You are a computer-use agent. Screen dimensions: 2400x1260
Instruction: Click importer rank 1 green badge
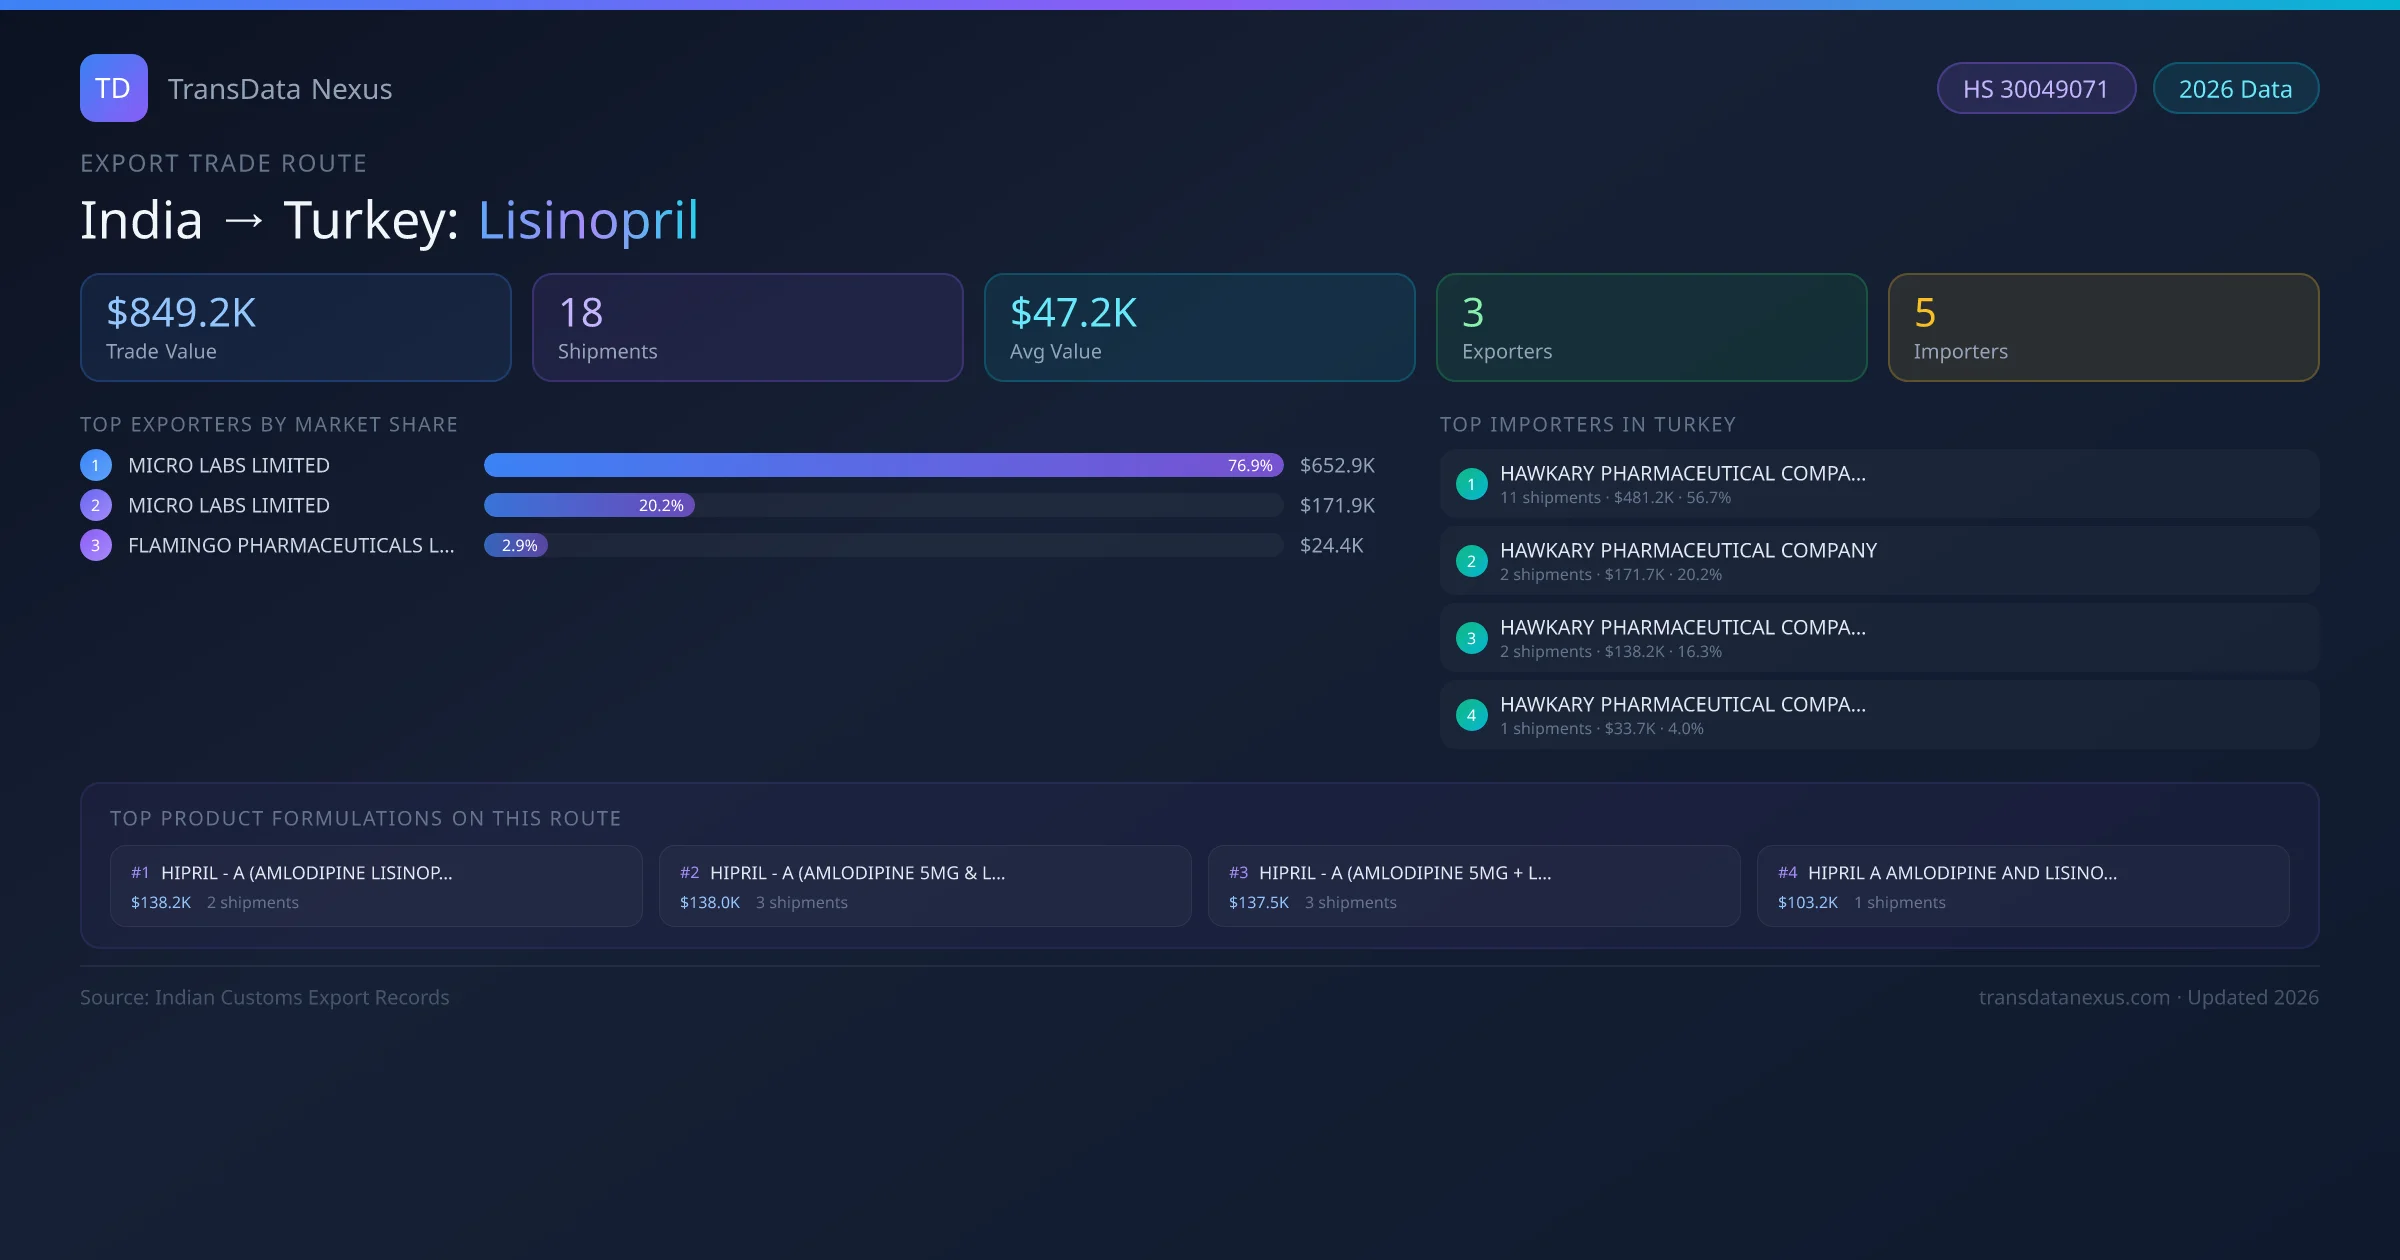click(1471, 484)
